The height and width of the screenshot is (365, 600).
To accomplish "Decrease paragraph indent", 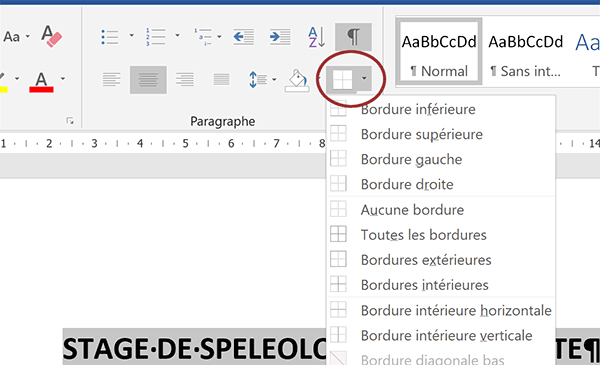I will point(243,37).
